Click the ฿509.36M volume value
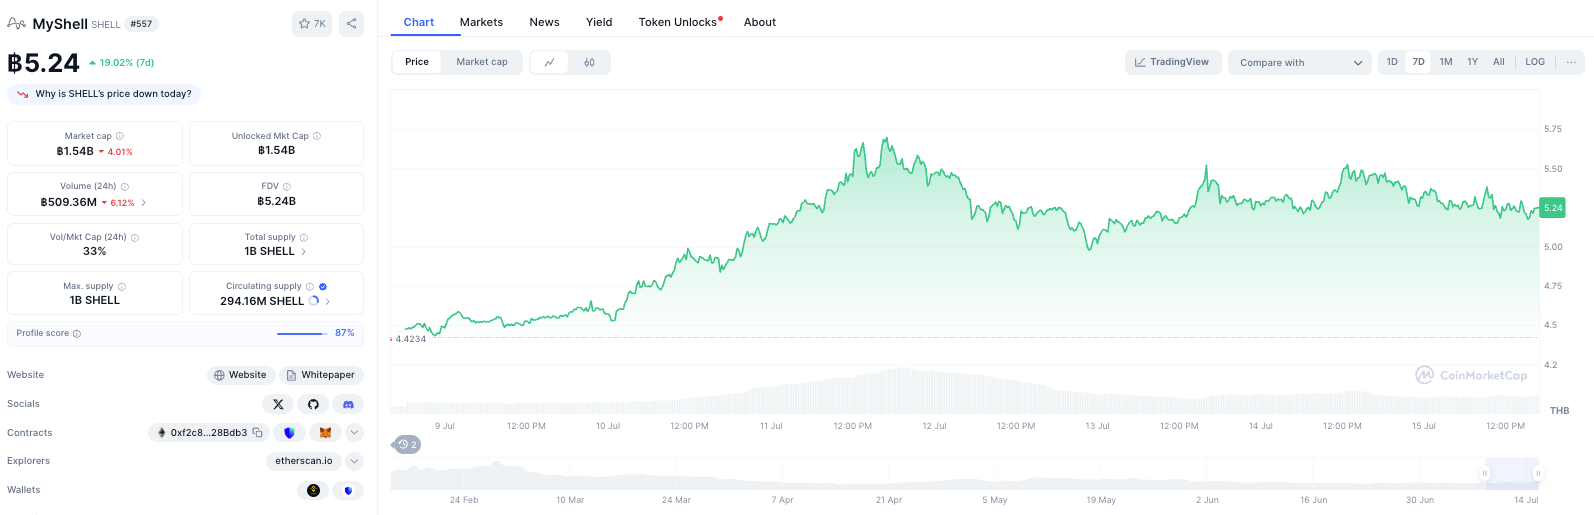Viewport: 1594px width, 515px height. point(69,202)
